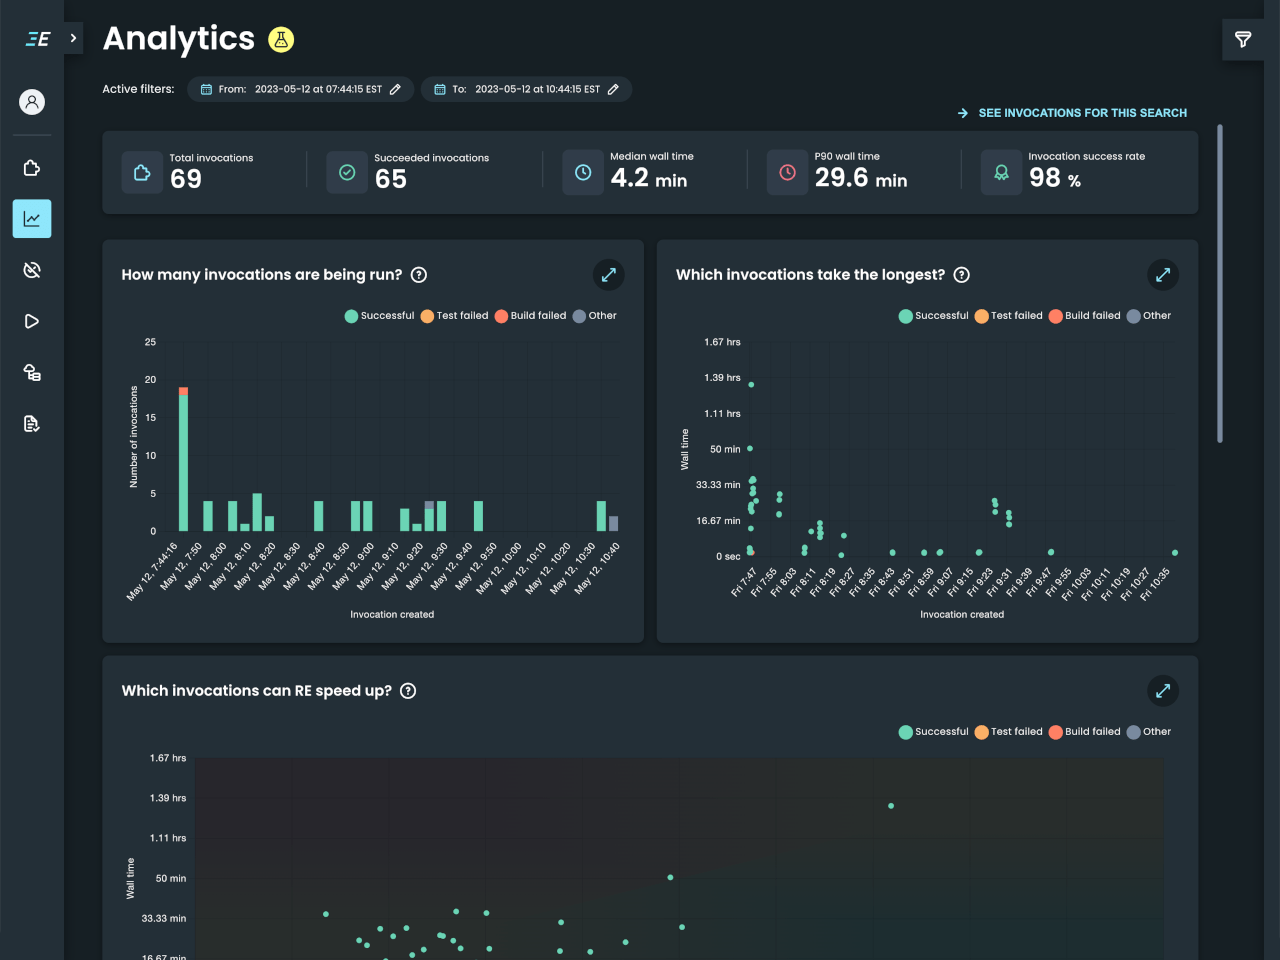Screen dimensions: 1280x960
Task: Click the beaker badge next to Analytics title
Action: [x=280, y=40]
